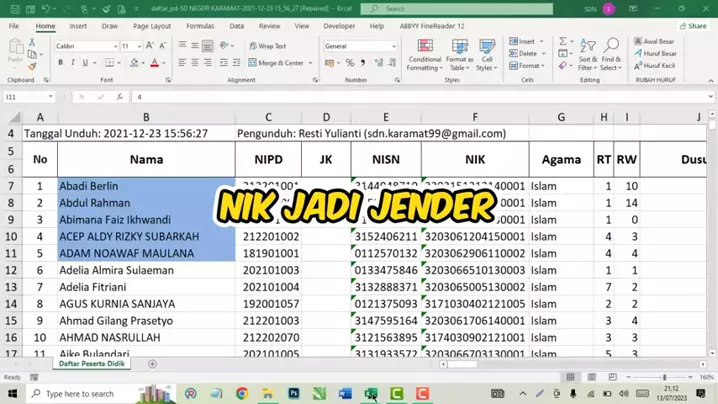Open Conditional Formatting options
This screenshot has height=404, width=718.
[x=424, y=55]
